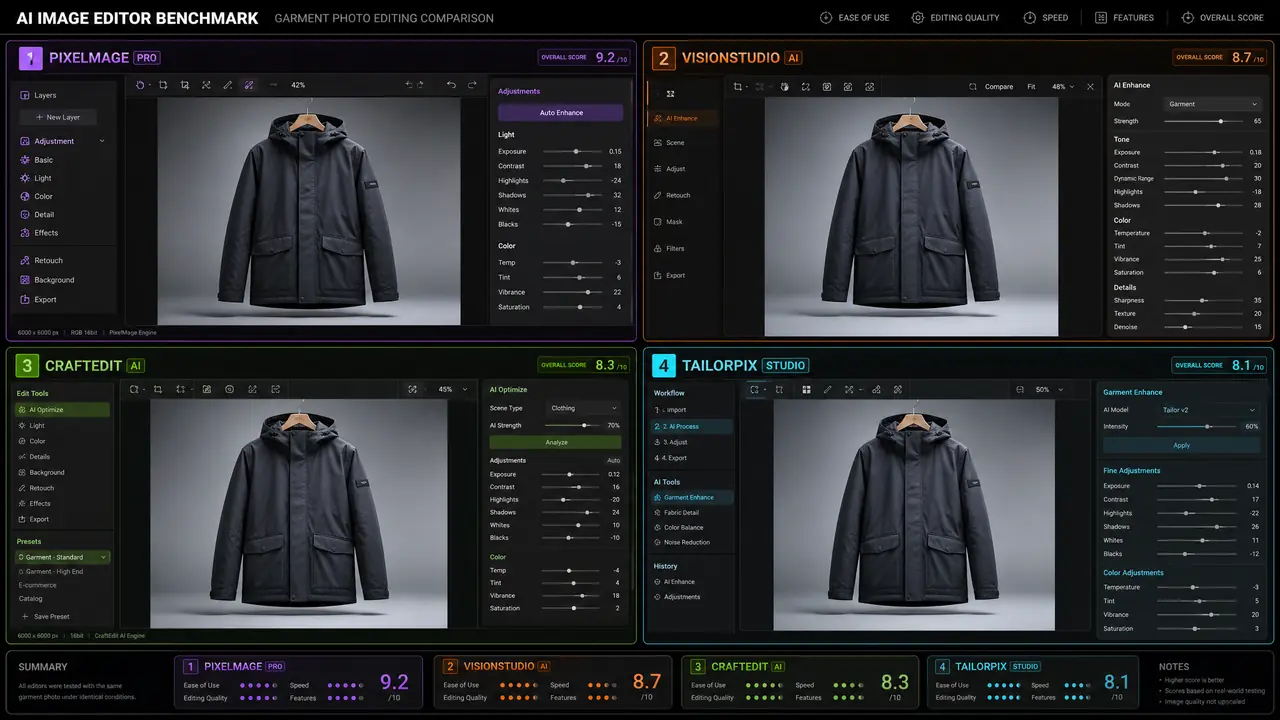Click the zoom-out magnifier in TailorPix toolbar
The width and height of the screenshot is (1280, 720).
(1020, 389)
